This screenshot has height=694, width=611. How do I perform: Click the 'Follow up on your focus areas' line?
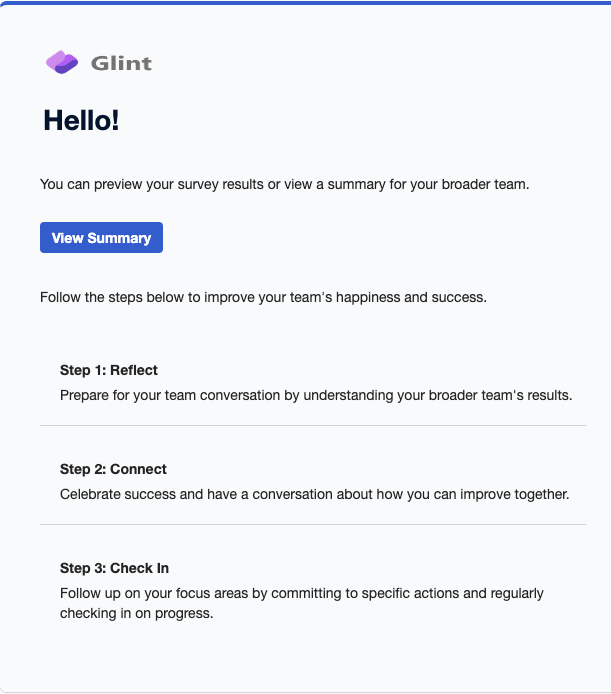tap(302, 593)
